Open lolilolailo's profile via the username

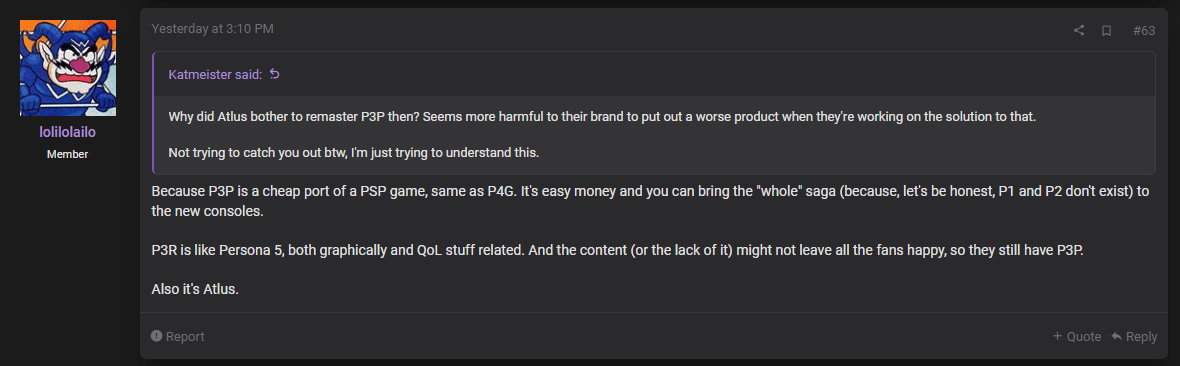[x=68, y=133]
